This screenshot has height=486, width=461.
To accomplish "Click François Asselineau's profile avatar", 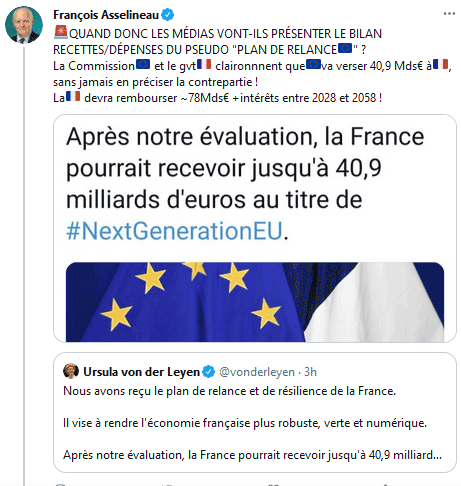I will click(x=24, y=25).
